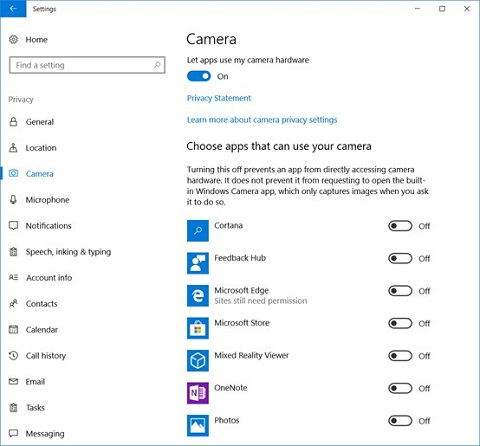Click the Calendar icon in sidebar
This screenshot has height=446, width=480.
13,329
